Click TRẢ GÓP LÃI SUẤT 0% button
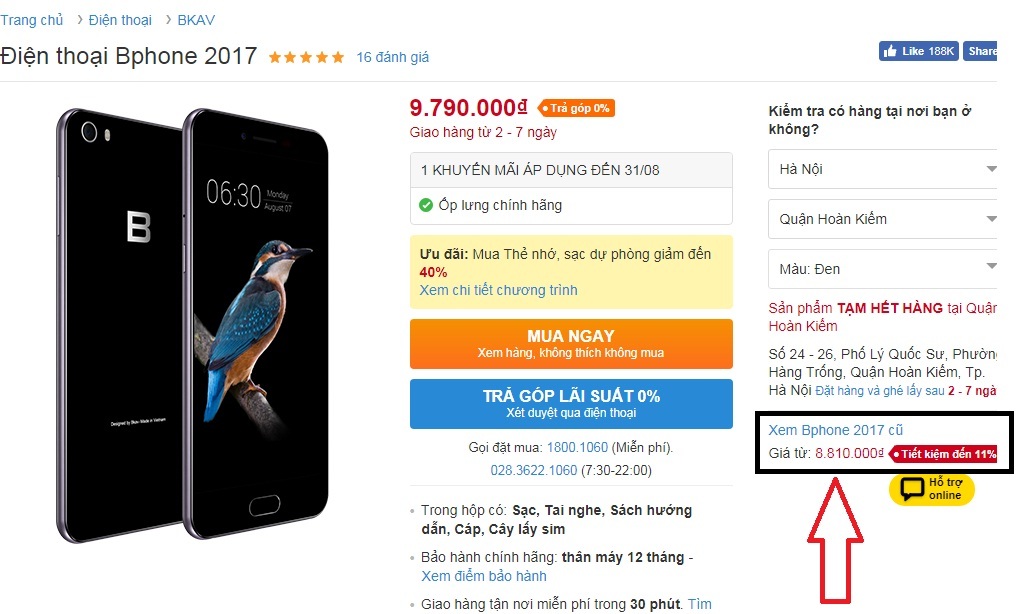 (571, 403)
